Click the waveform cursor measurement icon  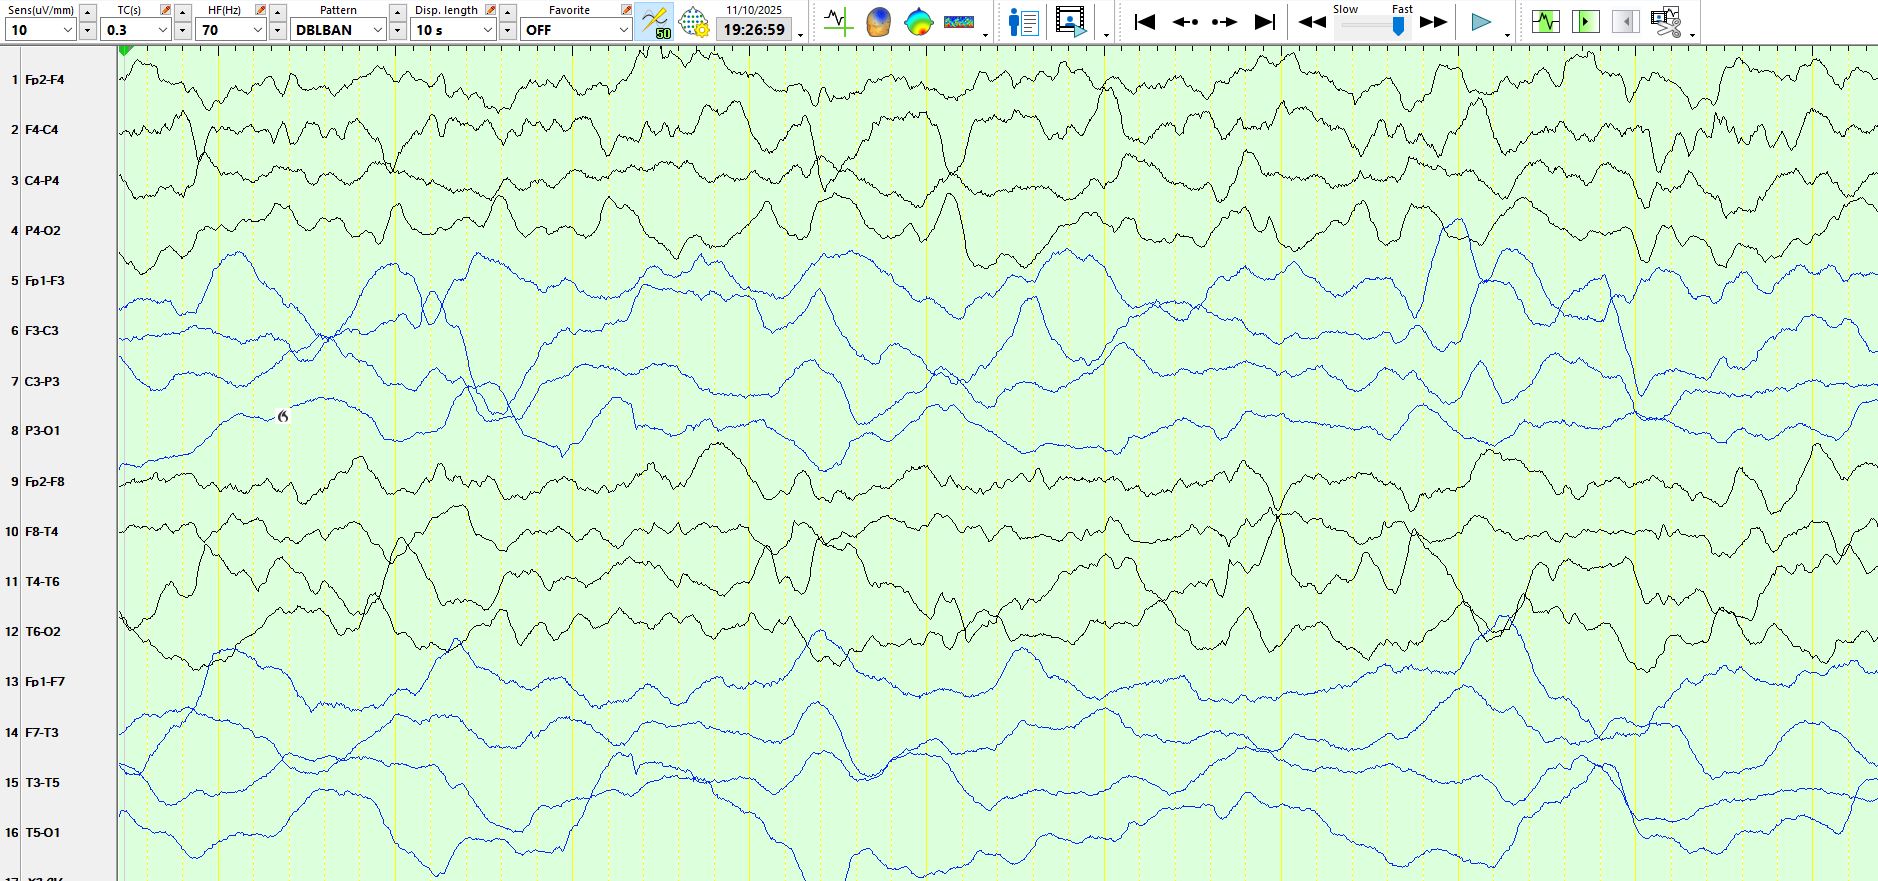838,21
